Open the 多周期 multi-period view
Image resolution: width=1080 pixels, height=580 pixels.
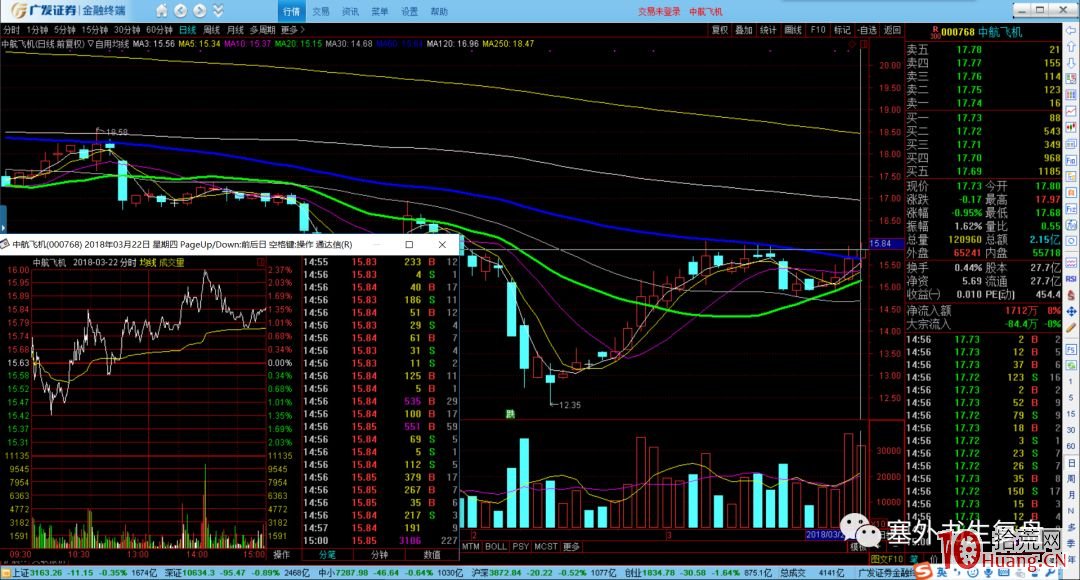(x=262, y=30)
